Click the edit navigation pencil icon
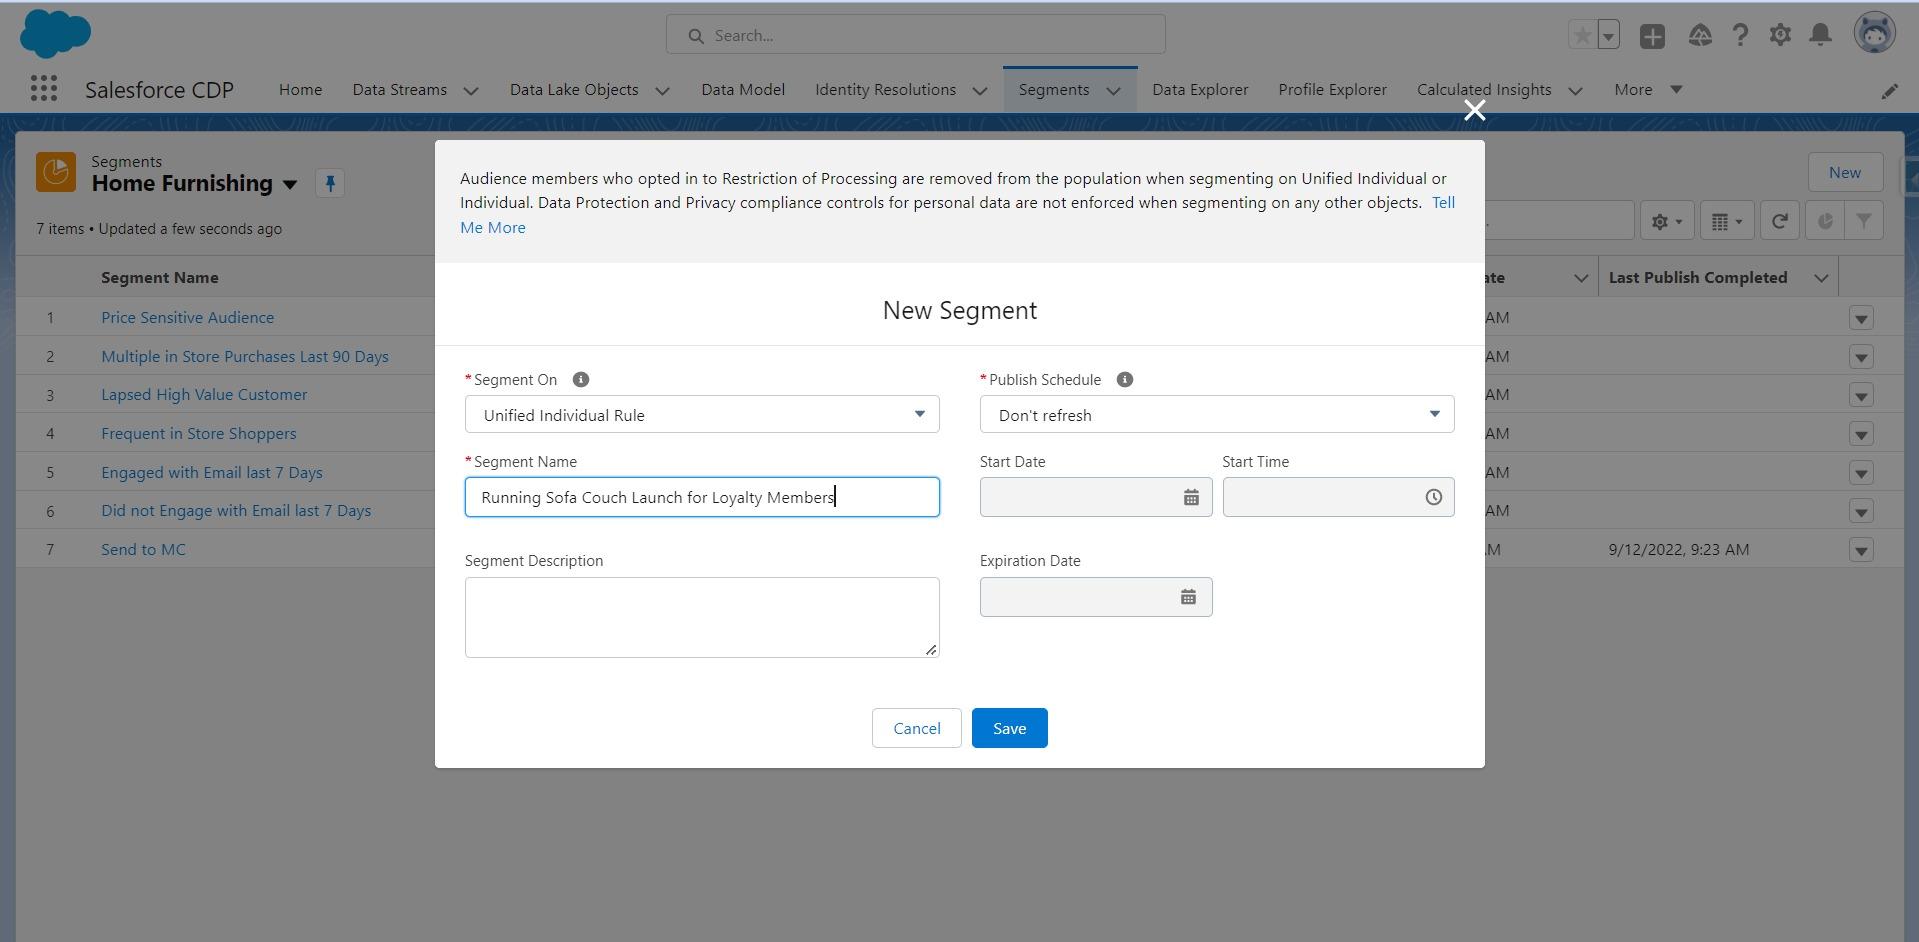Viewport: 1919px width, 942px height. [1889, 91]
